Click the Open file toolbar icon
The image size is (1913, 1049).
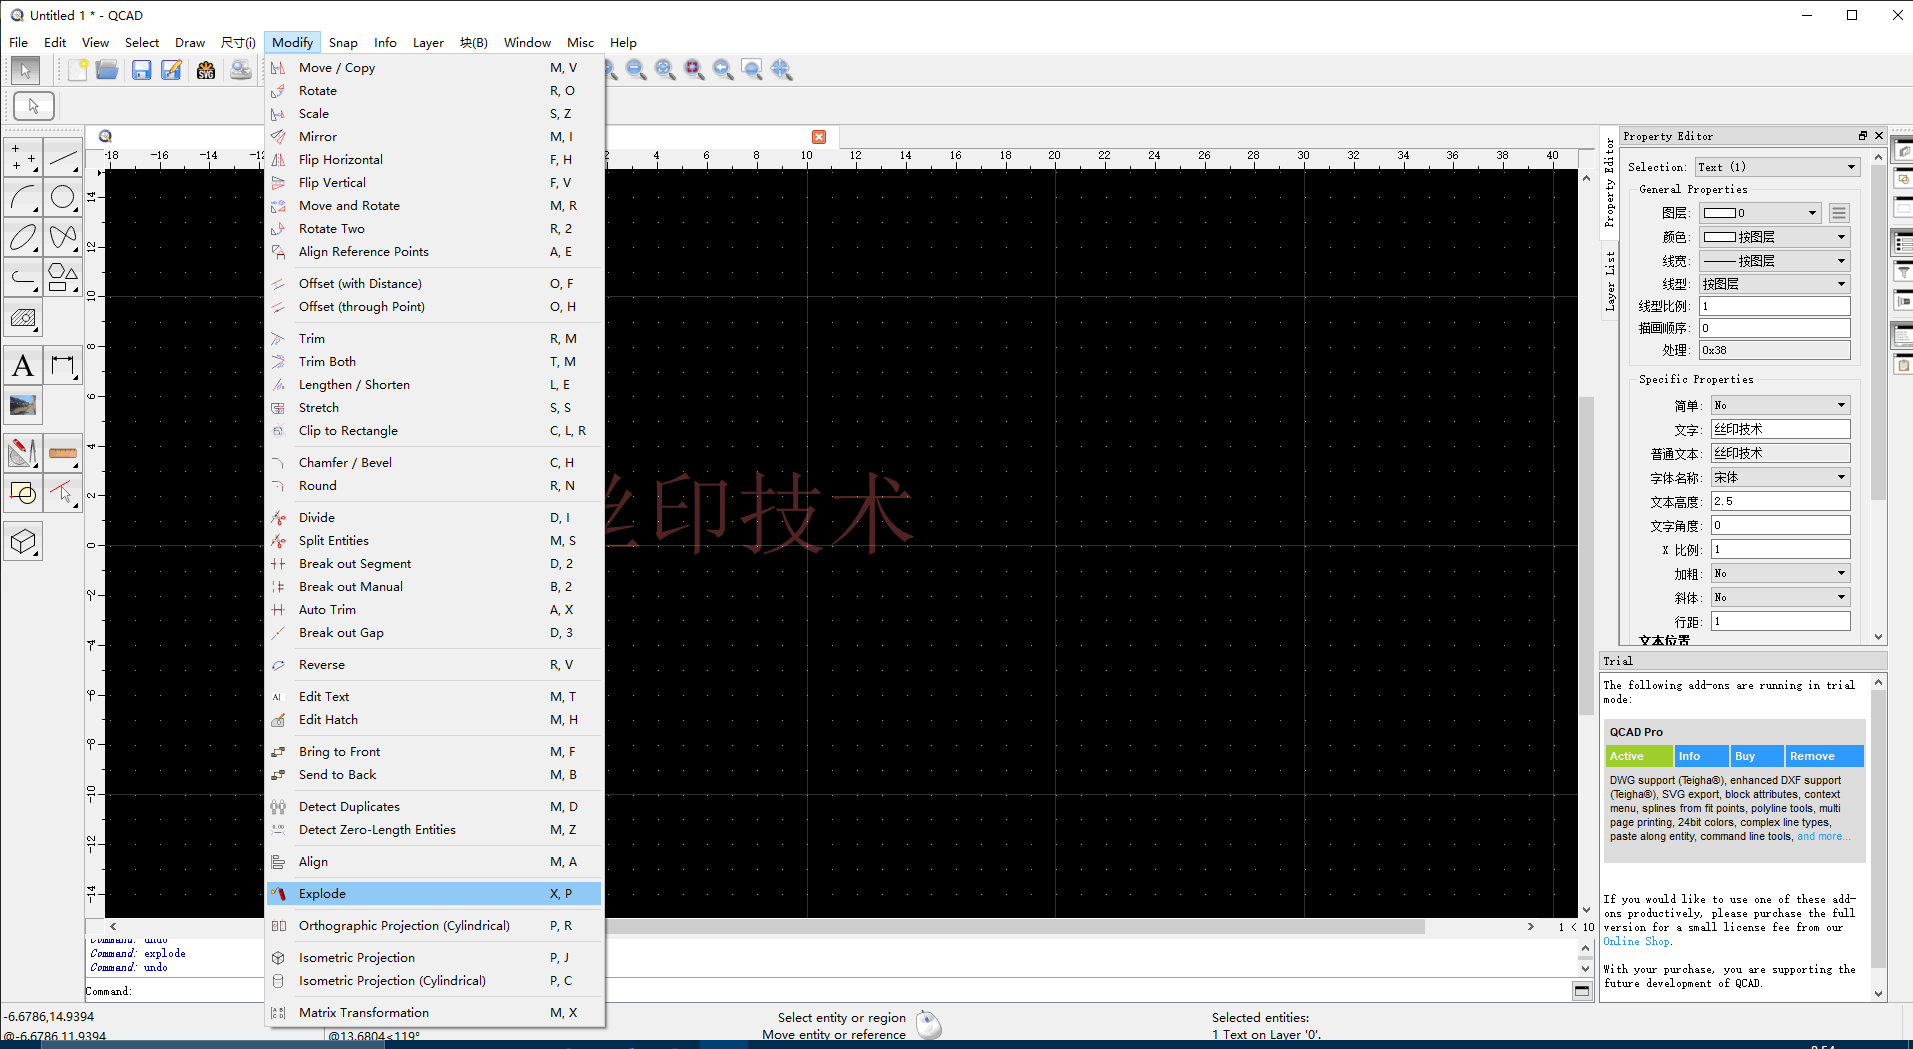(107, 69)
